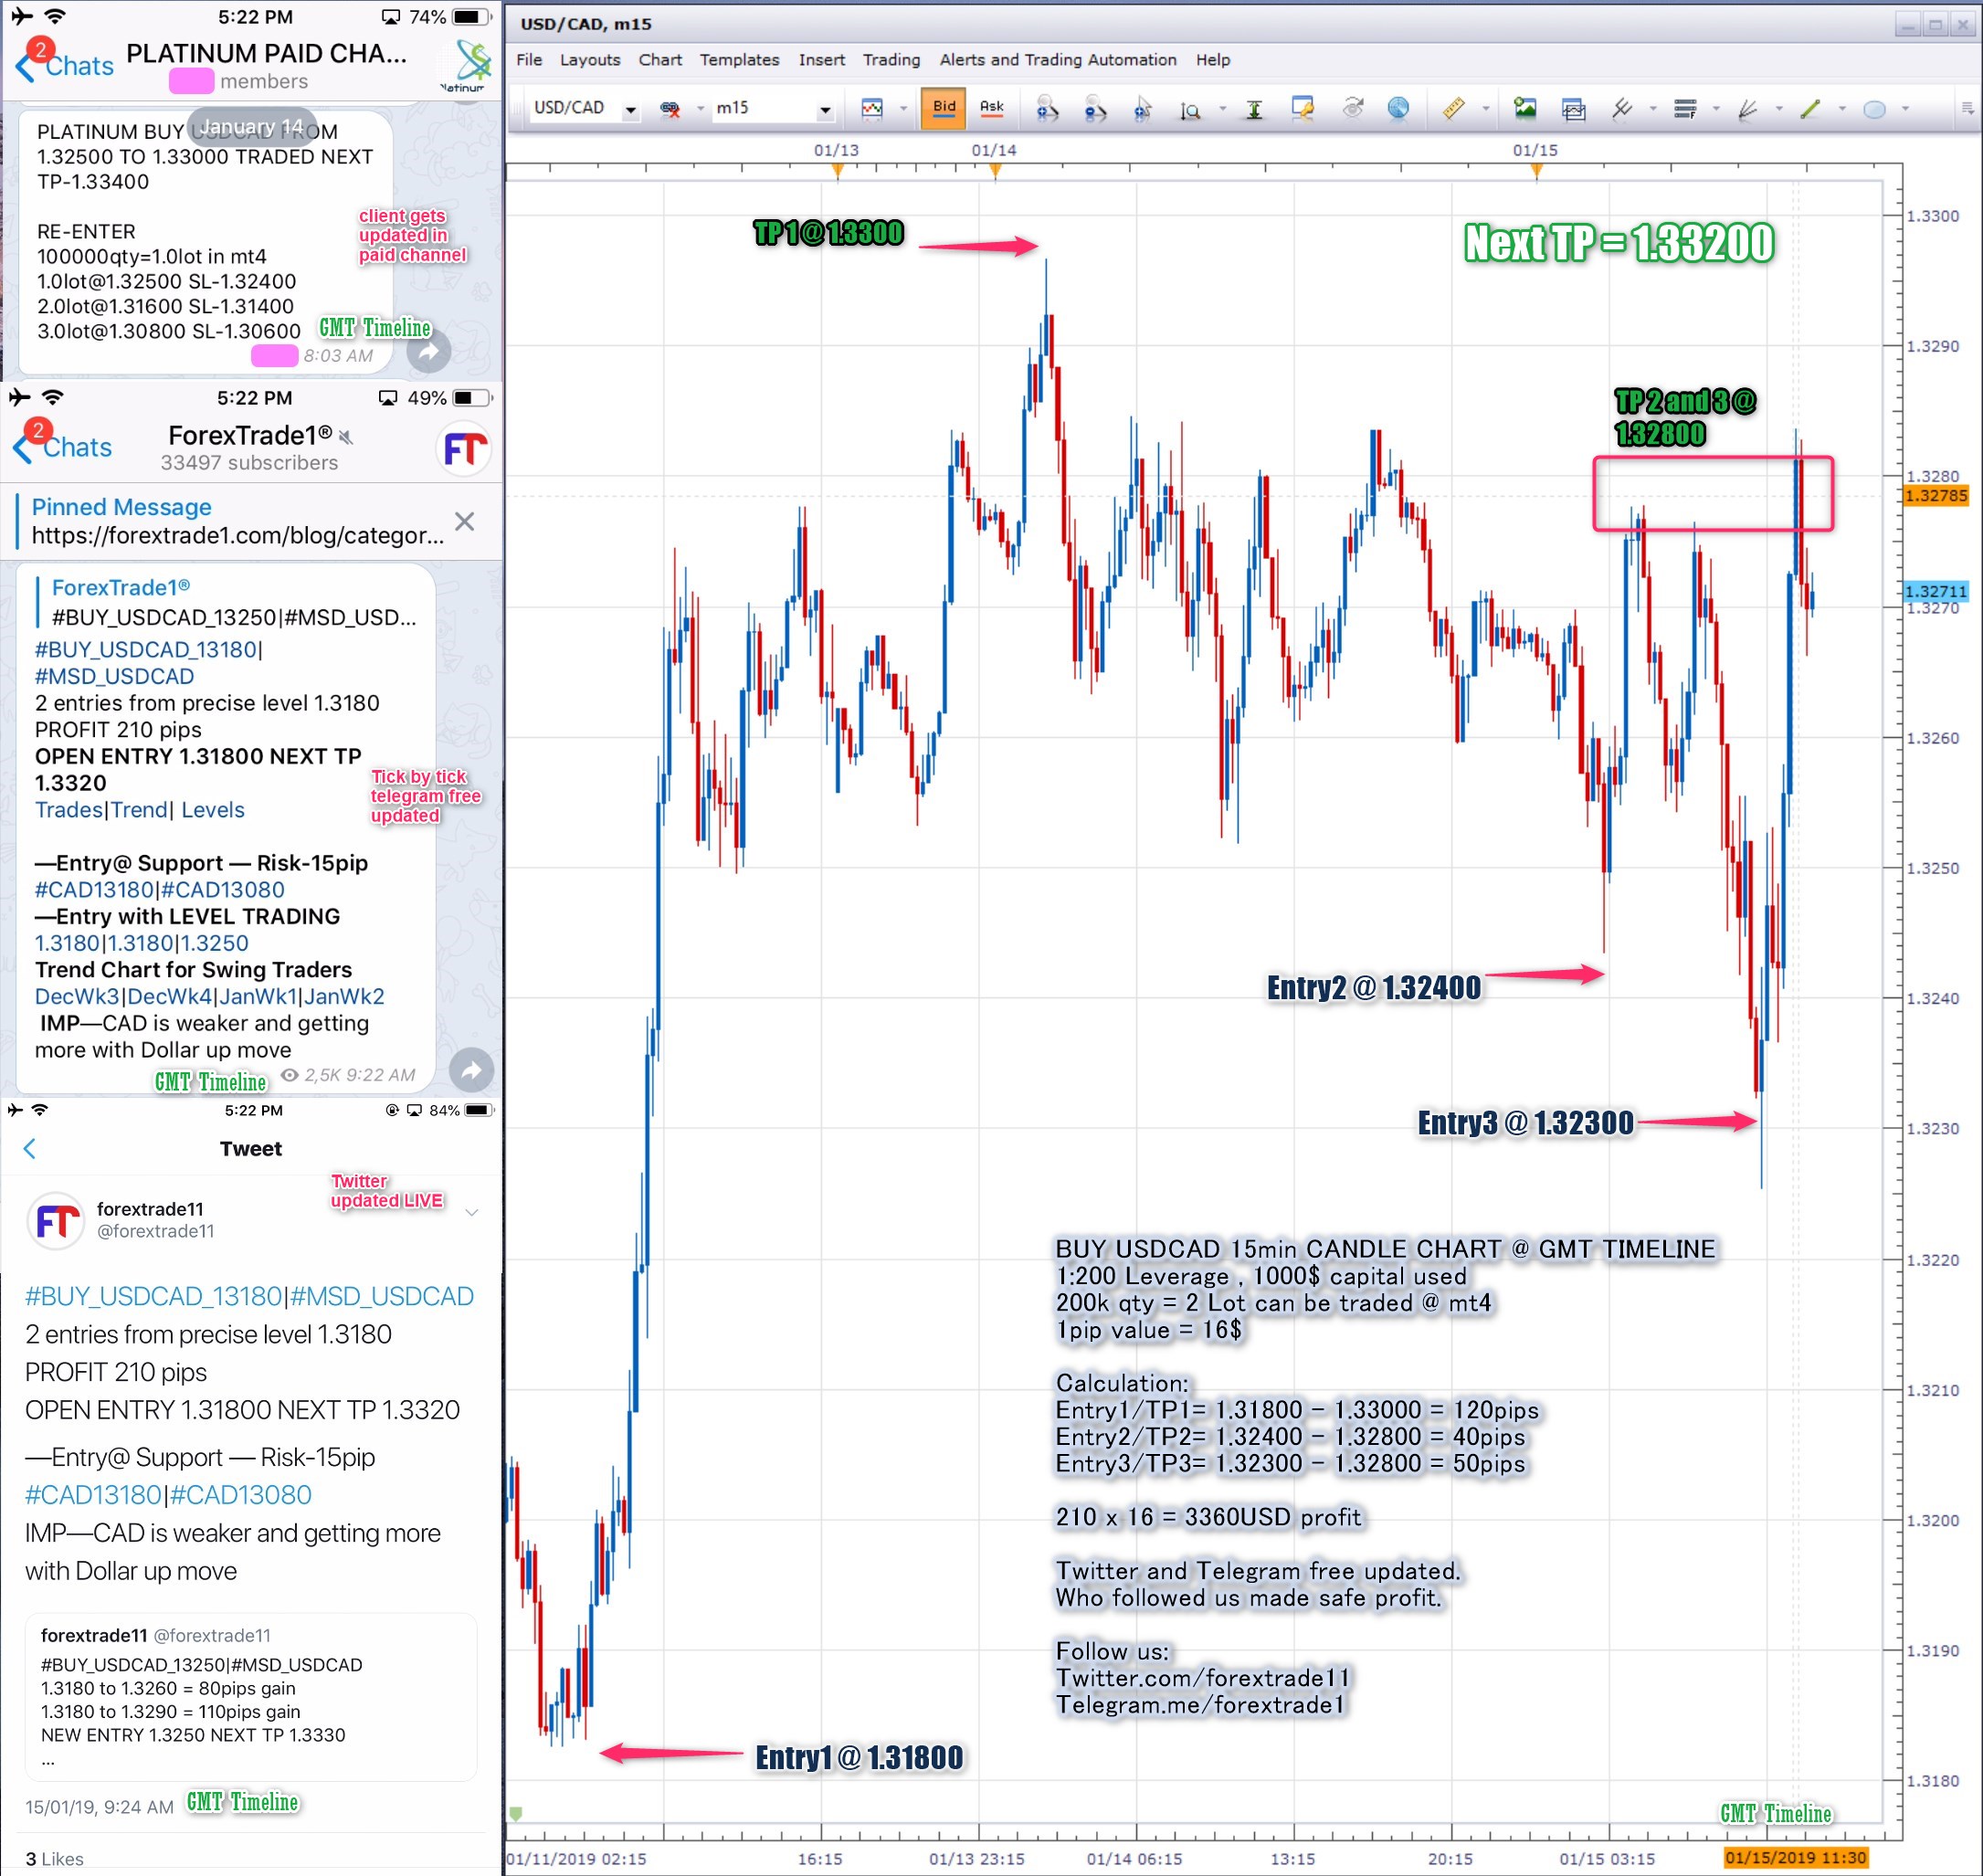Select the ellipse shape tool
This screenshot has height=1876, width=1983.
pyautogui.click(x=1875, y=109)
